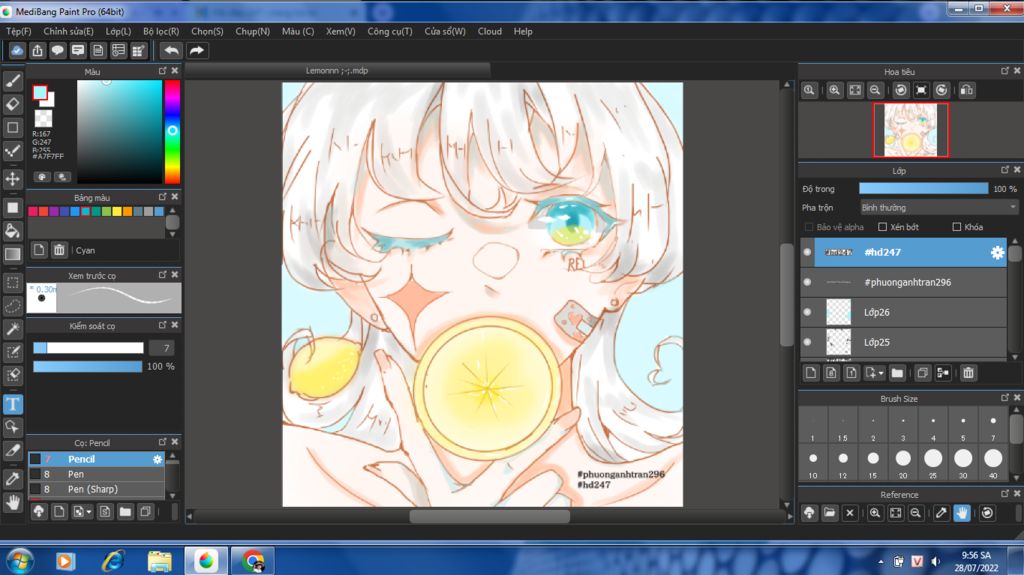Click the export/share icon in toolbar

click(x=37, y=50)
